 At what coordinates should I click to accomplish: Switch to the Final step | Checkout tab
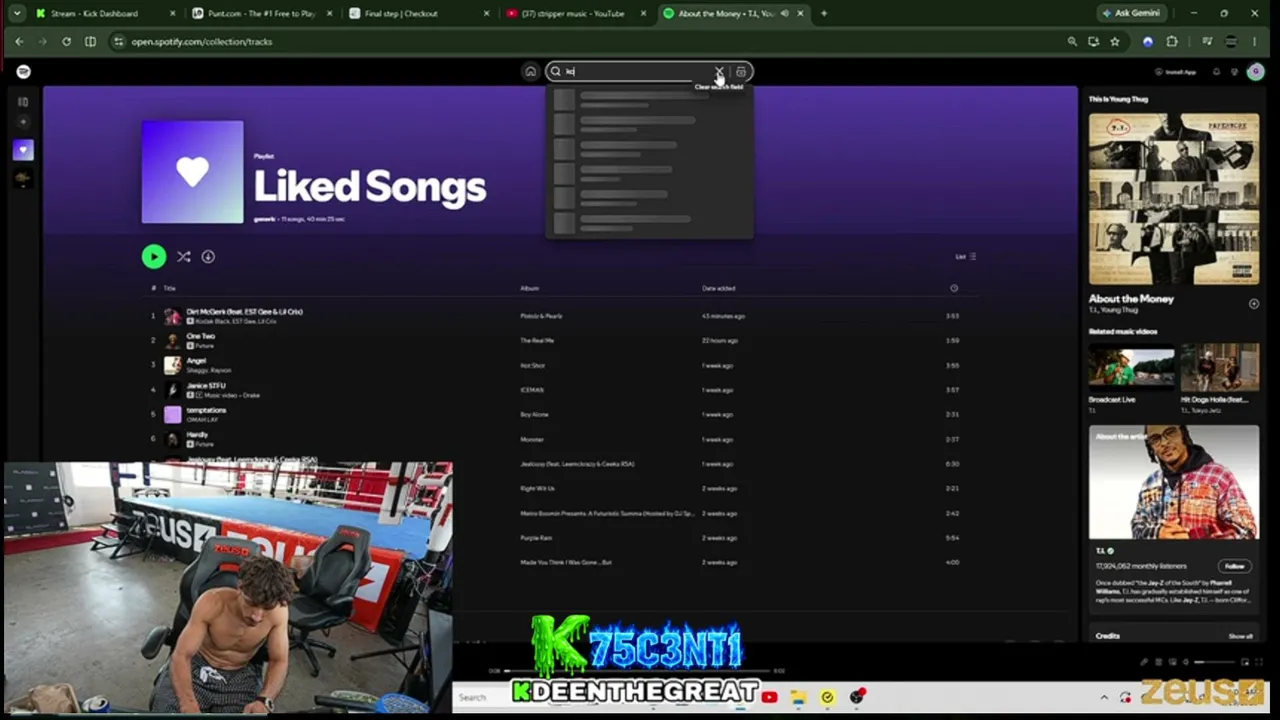pos(419,14)
